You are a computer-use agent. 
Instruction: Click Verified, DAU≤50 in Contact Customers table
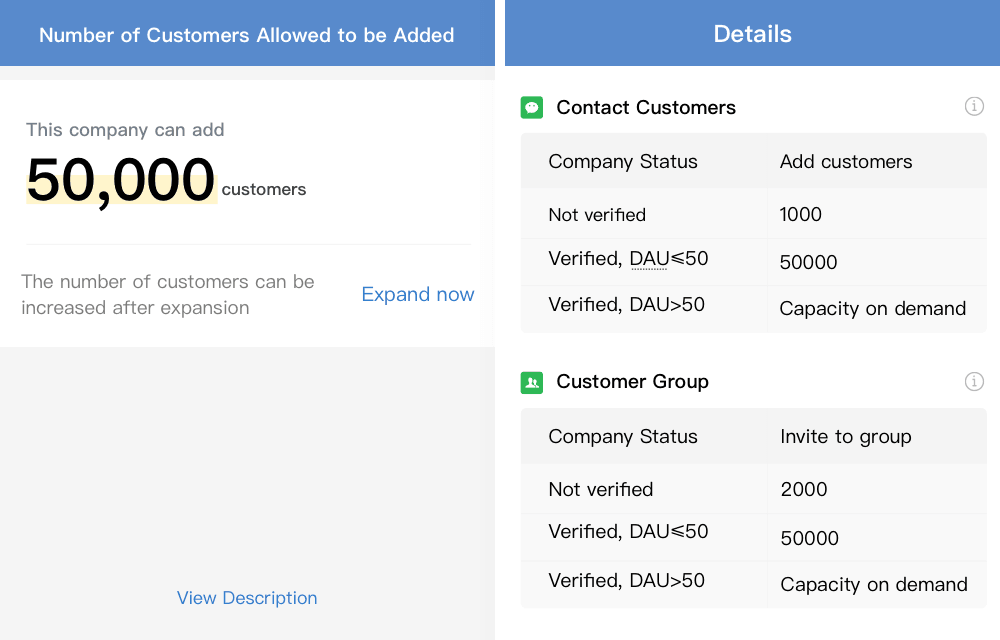[x=628, y=258]
